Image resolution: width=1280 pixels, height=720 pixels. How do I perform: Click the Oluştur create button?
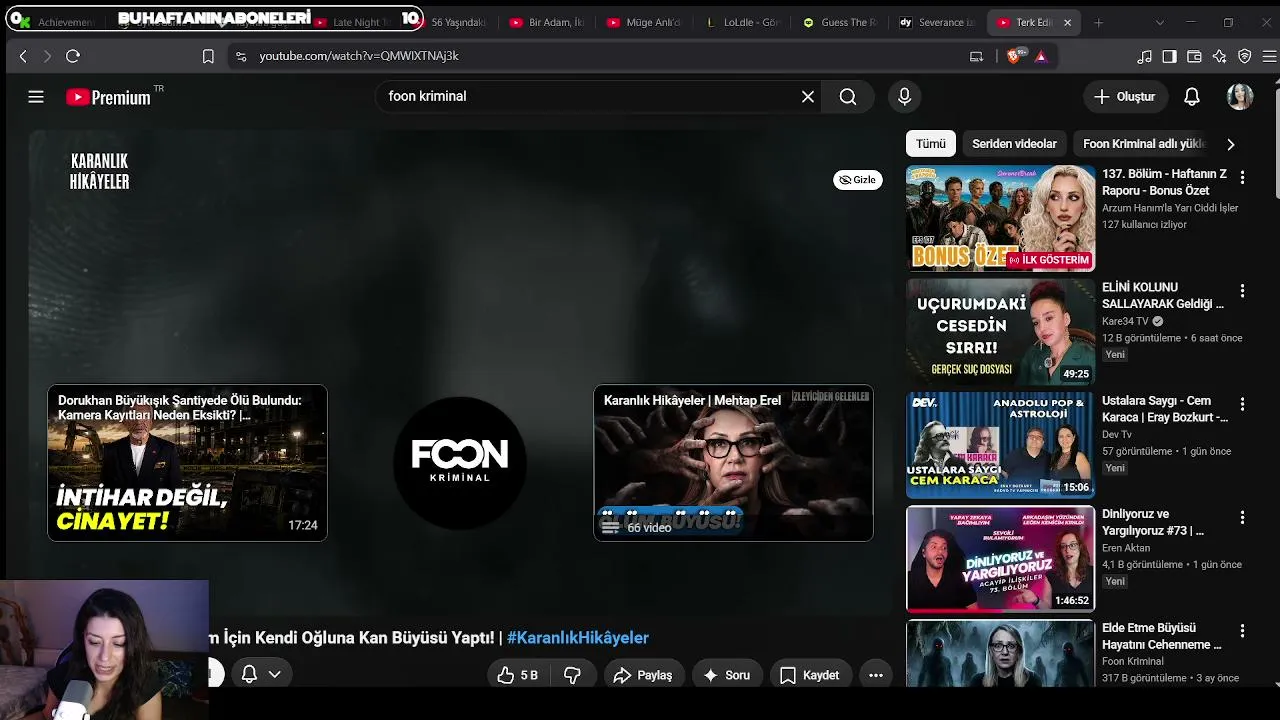[1125, 97]
